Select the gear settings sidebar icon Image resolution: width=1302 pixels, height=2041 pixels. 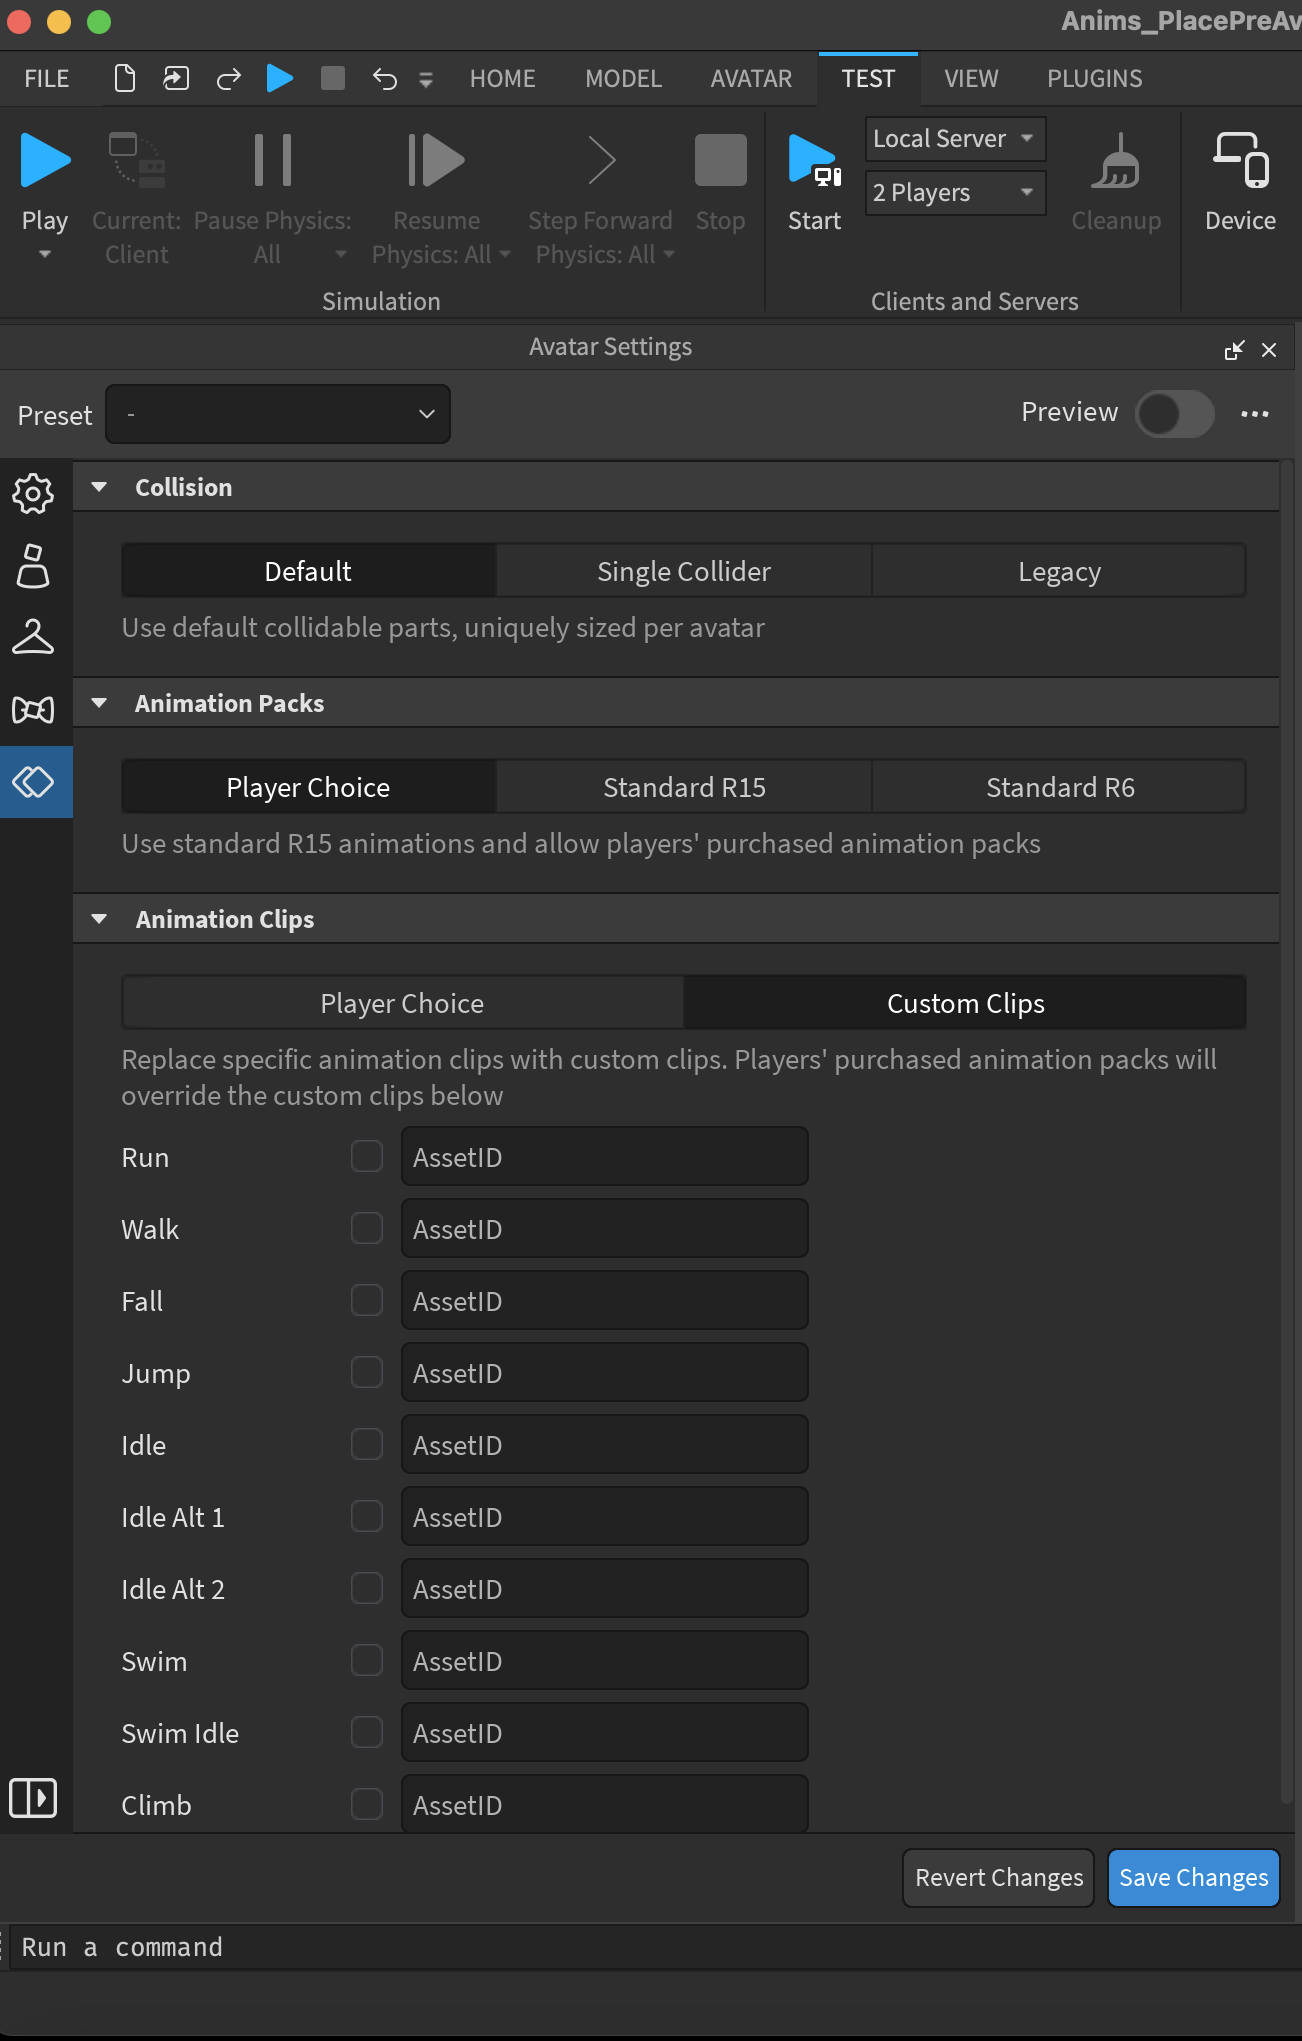coord(33,493)
